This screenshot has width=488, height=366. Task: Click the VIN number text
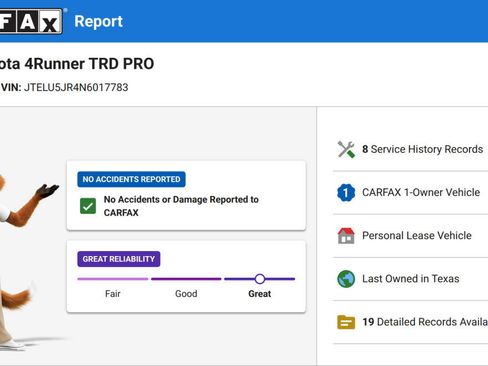(x=76, y=87)
